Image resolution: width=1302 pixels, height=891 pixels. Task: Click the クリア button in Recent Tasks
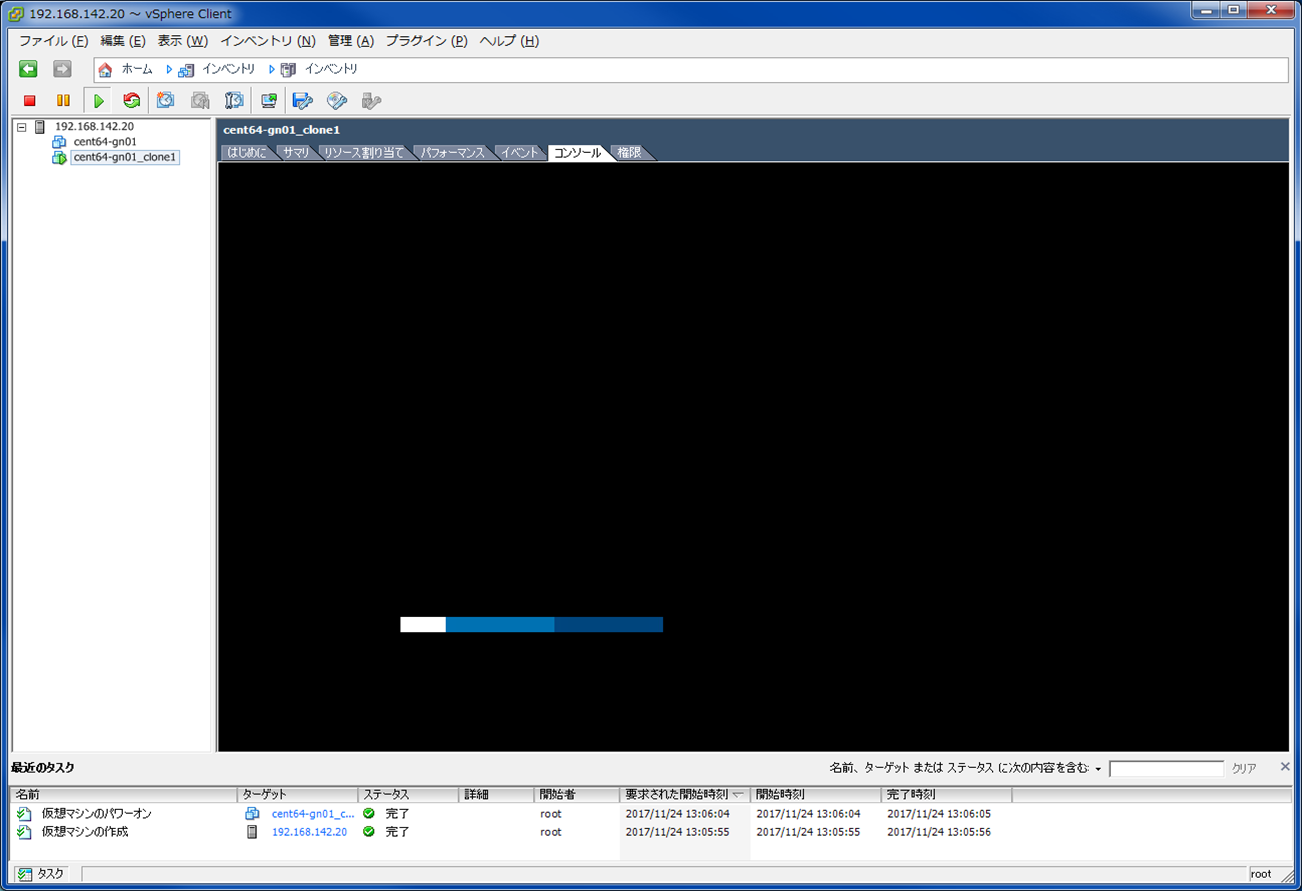(1244, 769)
